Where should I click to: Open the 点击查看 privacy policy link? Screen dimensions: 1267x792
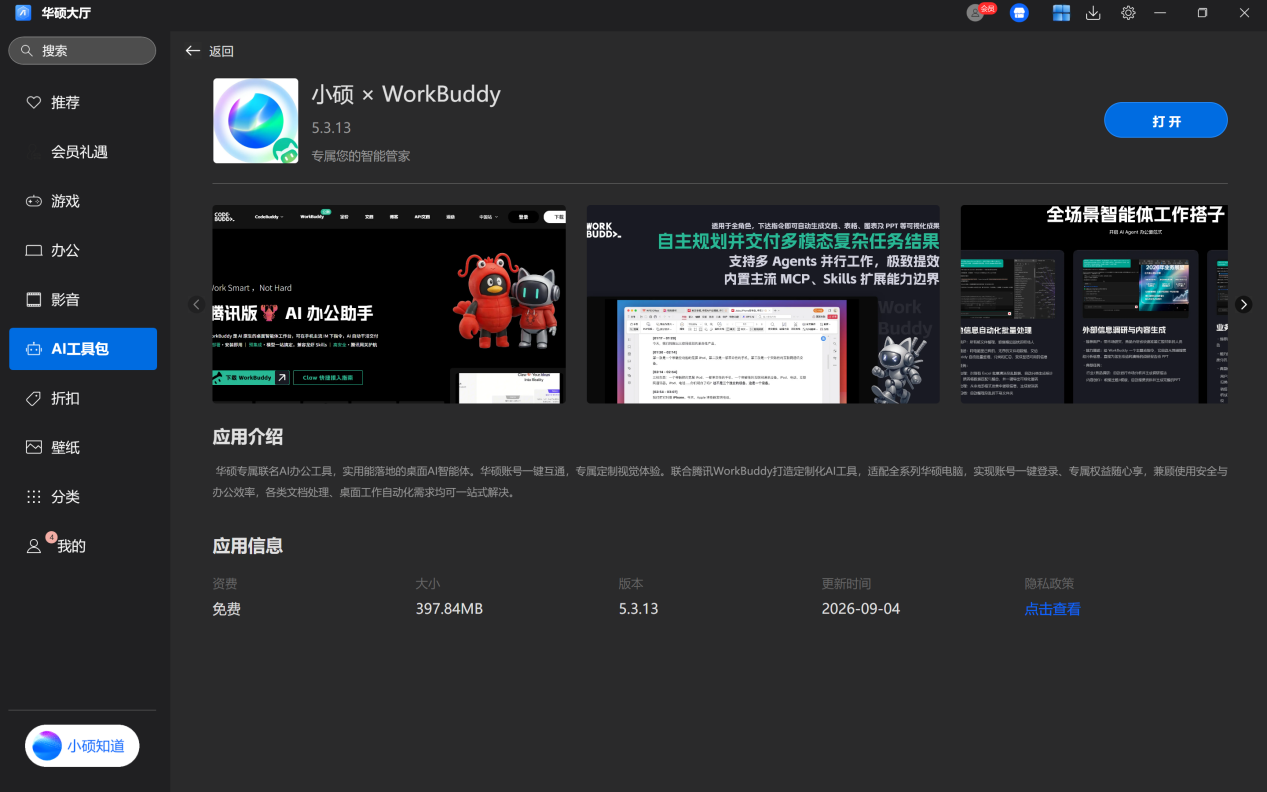click(1052, 609)
